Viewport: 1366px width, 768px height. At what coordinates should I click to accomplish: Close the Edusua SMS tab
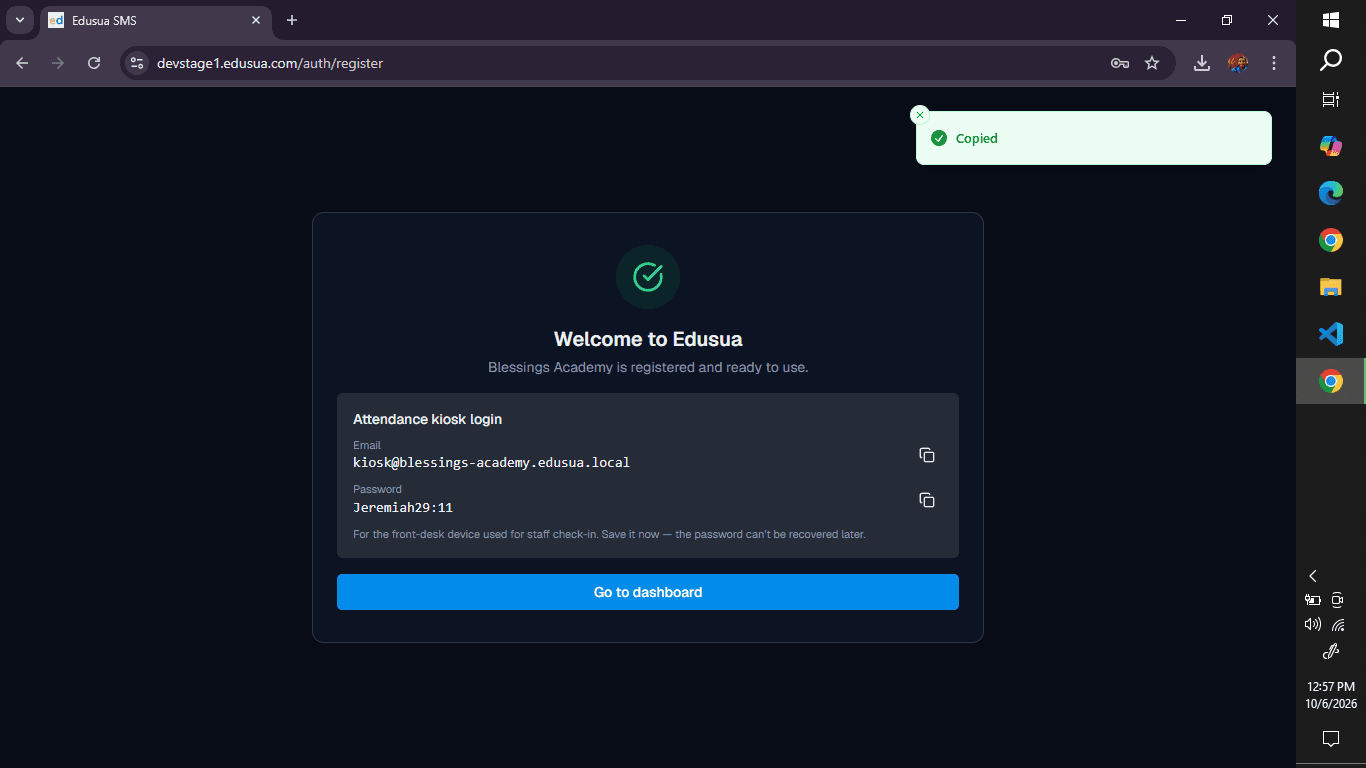tap(256, 20)
